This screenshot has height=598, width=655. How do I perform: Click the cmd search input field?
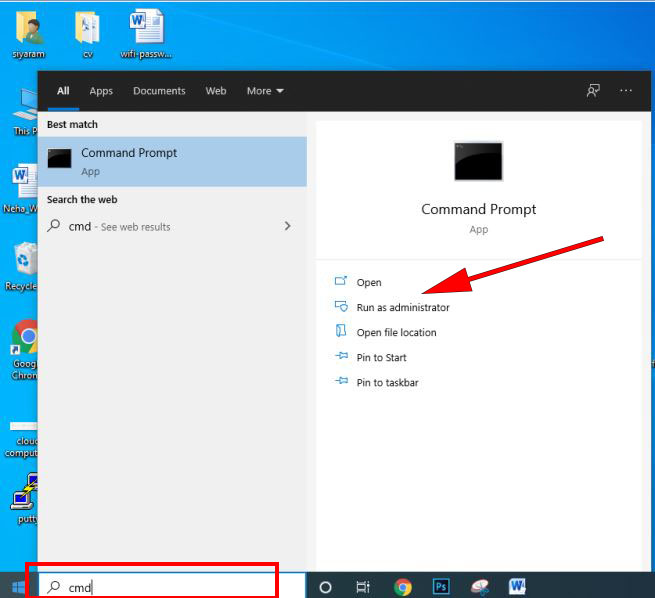[x=160, y=587]
